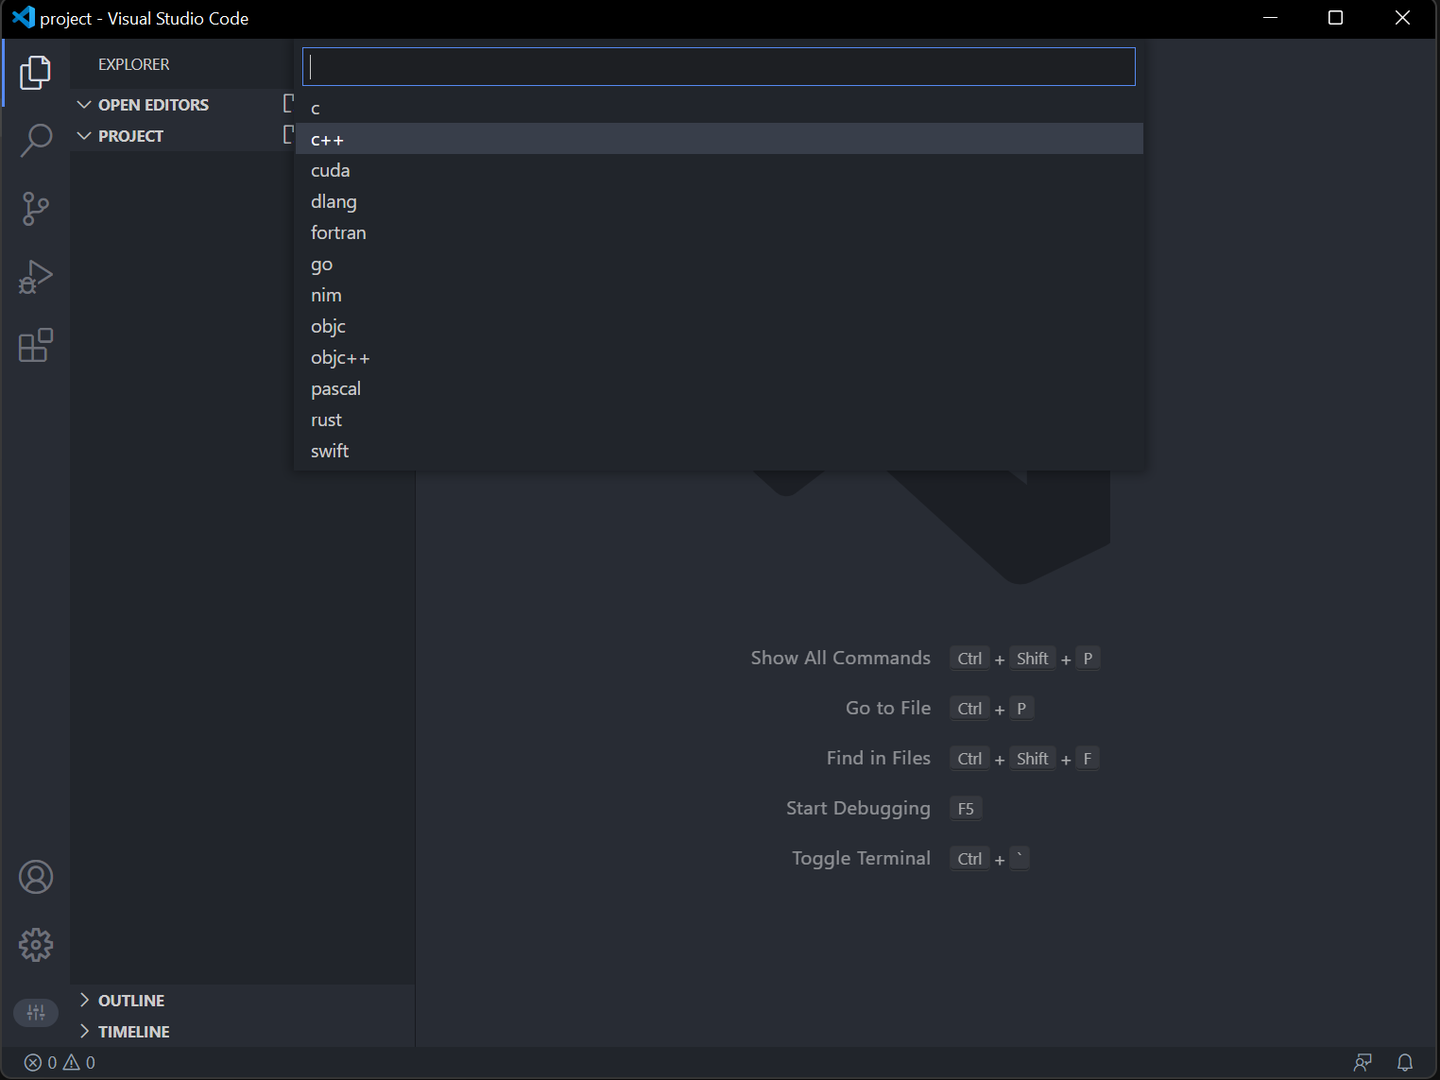The image size is (1440, 1080).
Task: Open the Extensions view icon
Action: click(x=36, y=345)
